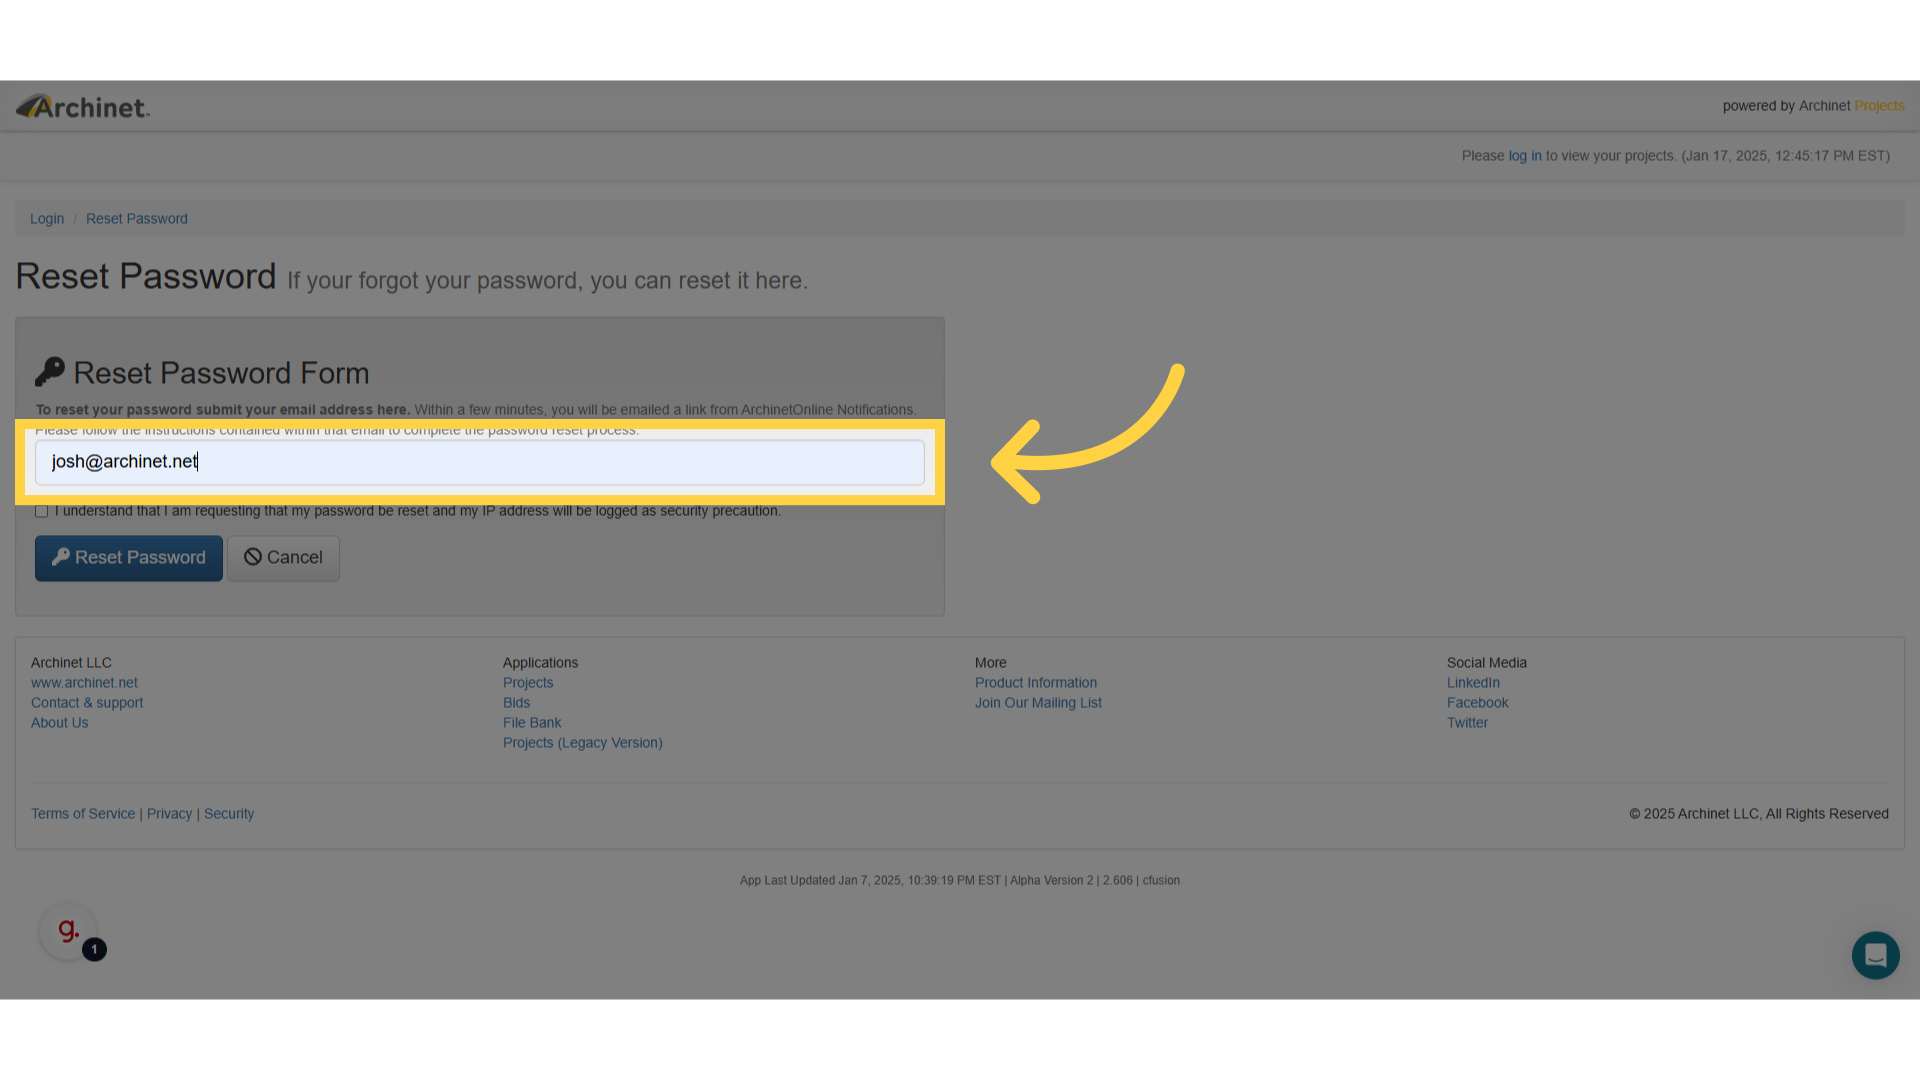Open the LinkedIn social media link

pyautogui.click(x=1473, y=682)
